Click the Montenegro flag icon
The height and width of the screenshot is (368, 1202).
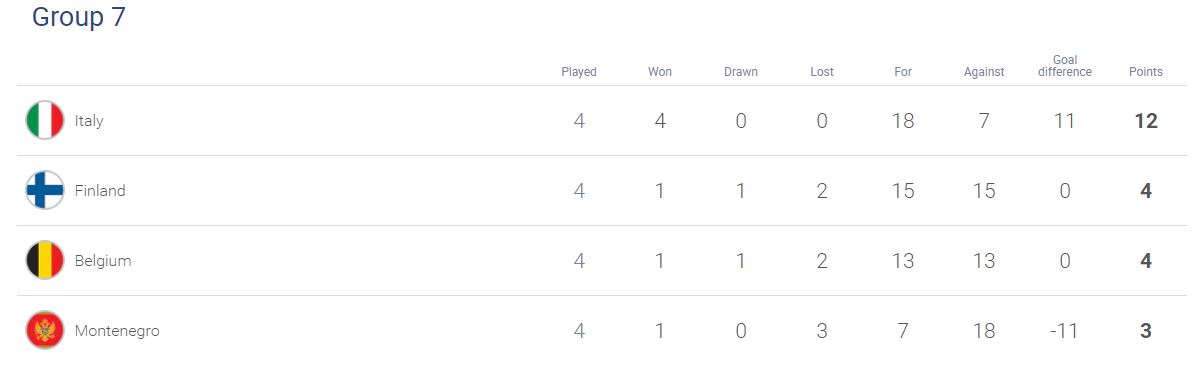45,331
